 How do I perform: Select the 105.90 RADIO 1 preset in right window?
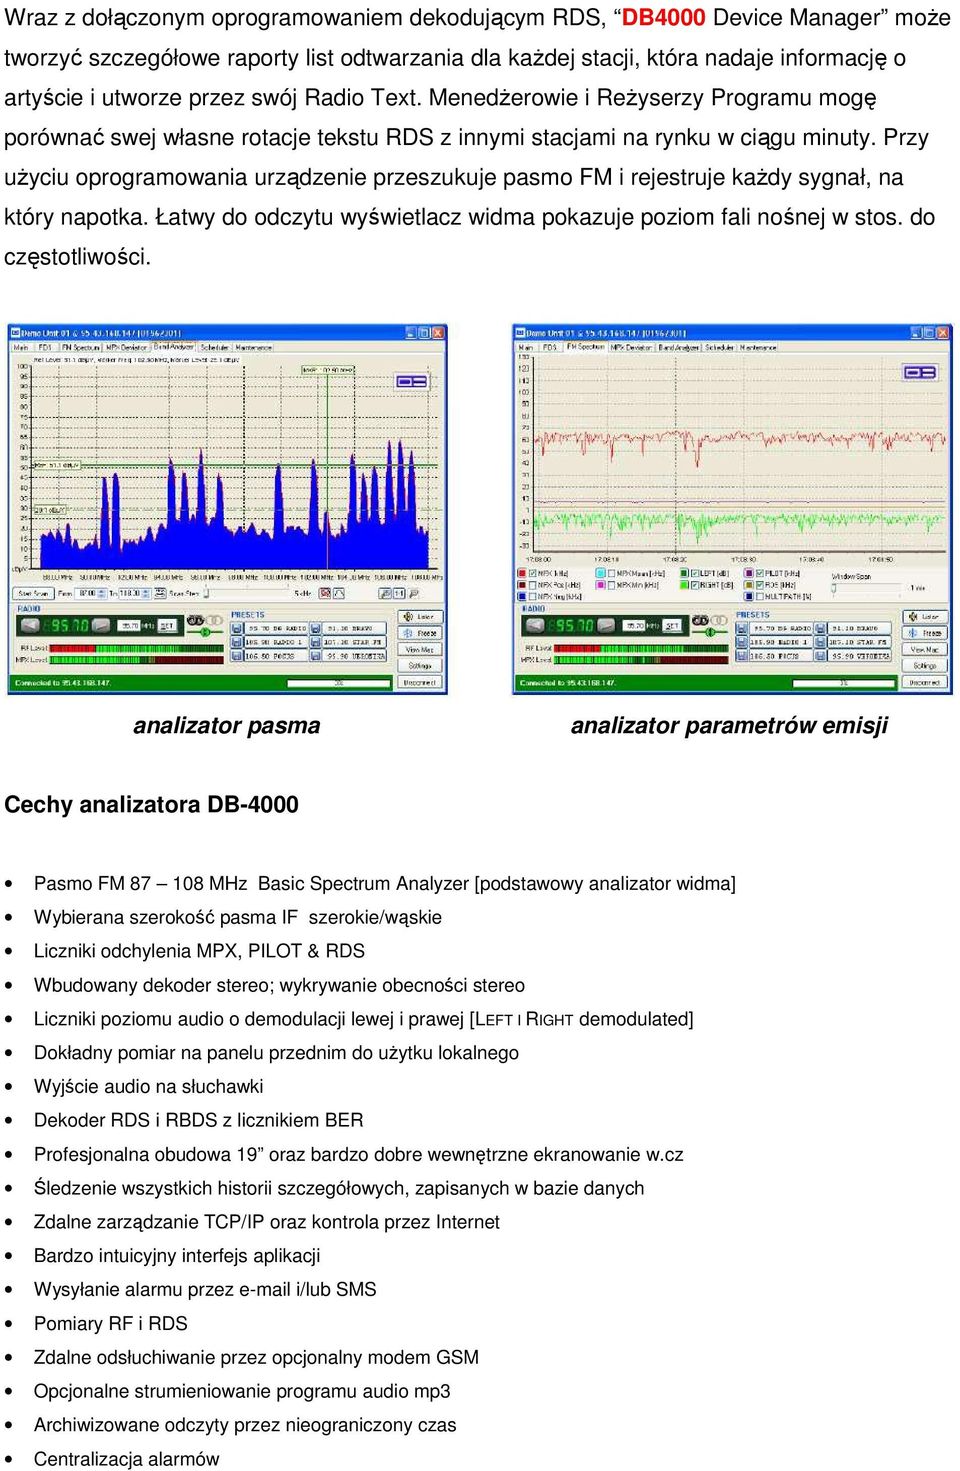[x=780, y=642]
